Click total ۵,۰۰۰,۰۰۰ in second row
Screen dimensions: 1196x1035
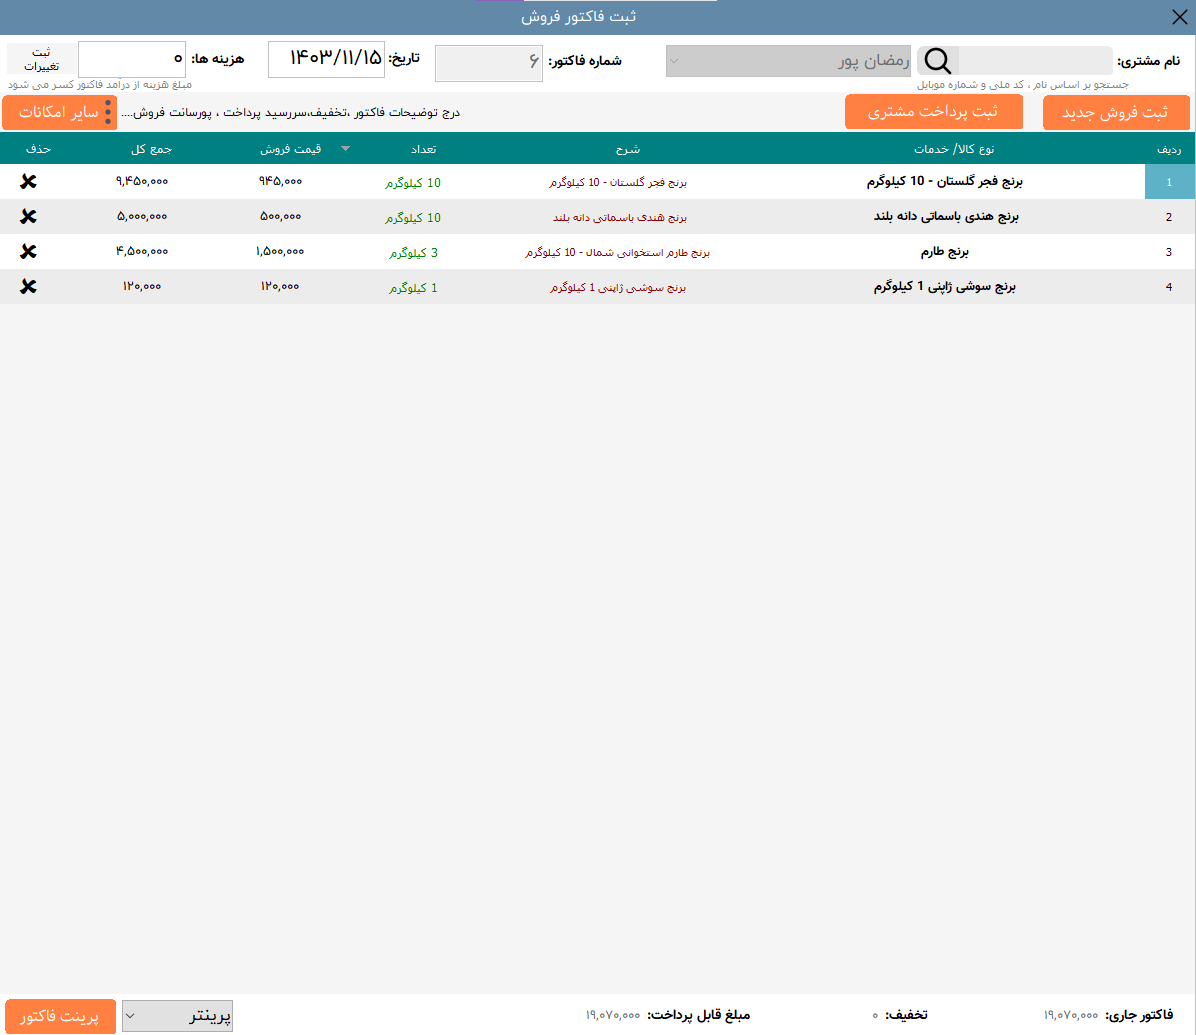(x=142, y=217)
